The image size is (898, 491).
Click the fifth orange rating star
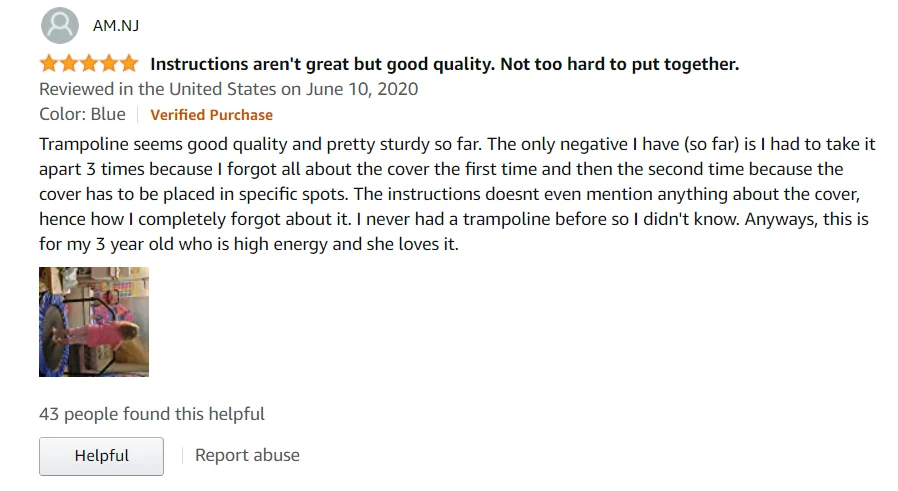[129, 64]
